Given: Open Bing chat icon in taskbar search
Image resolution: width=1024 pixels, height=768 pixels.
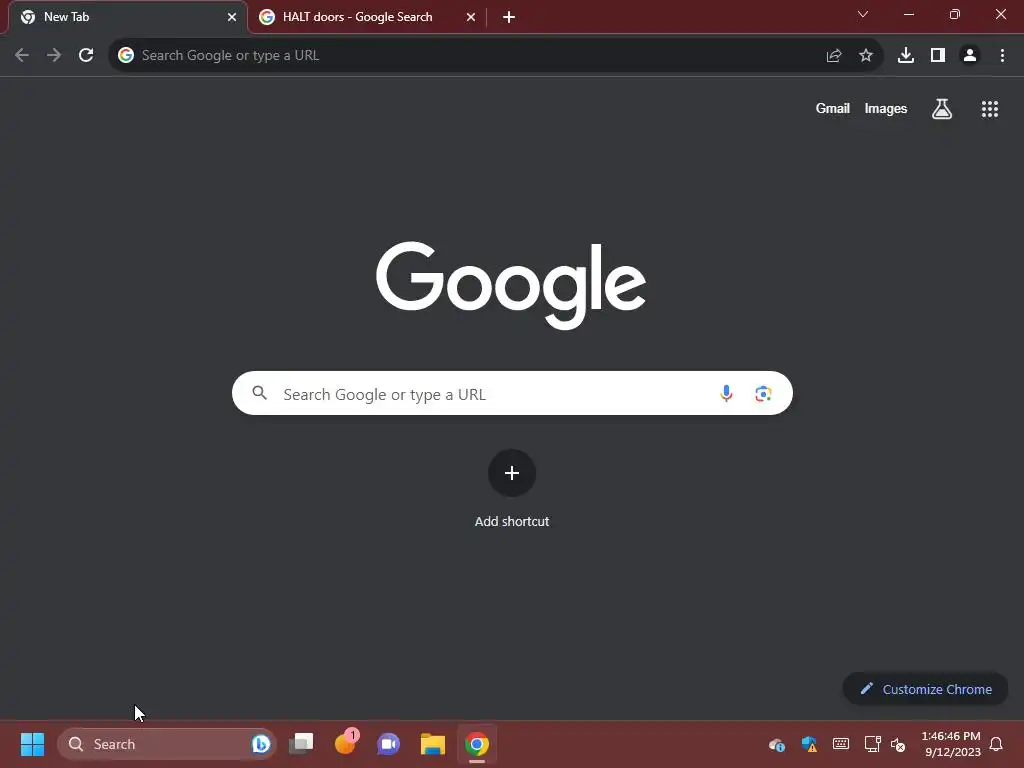Looking at the screenshot, I should click(x=261, y=744).
